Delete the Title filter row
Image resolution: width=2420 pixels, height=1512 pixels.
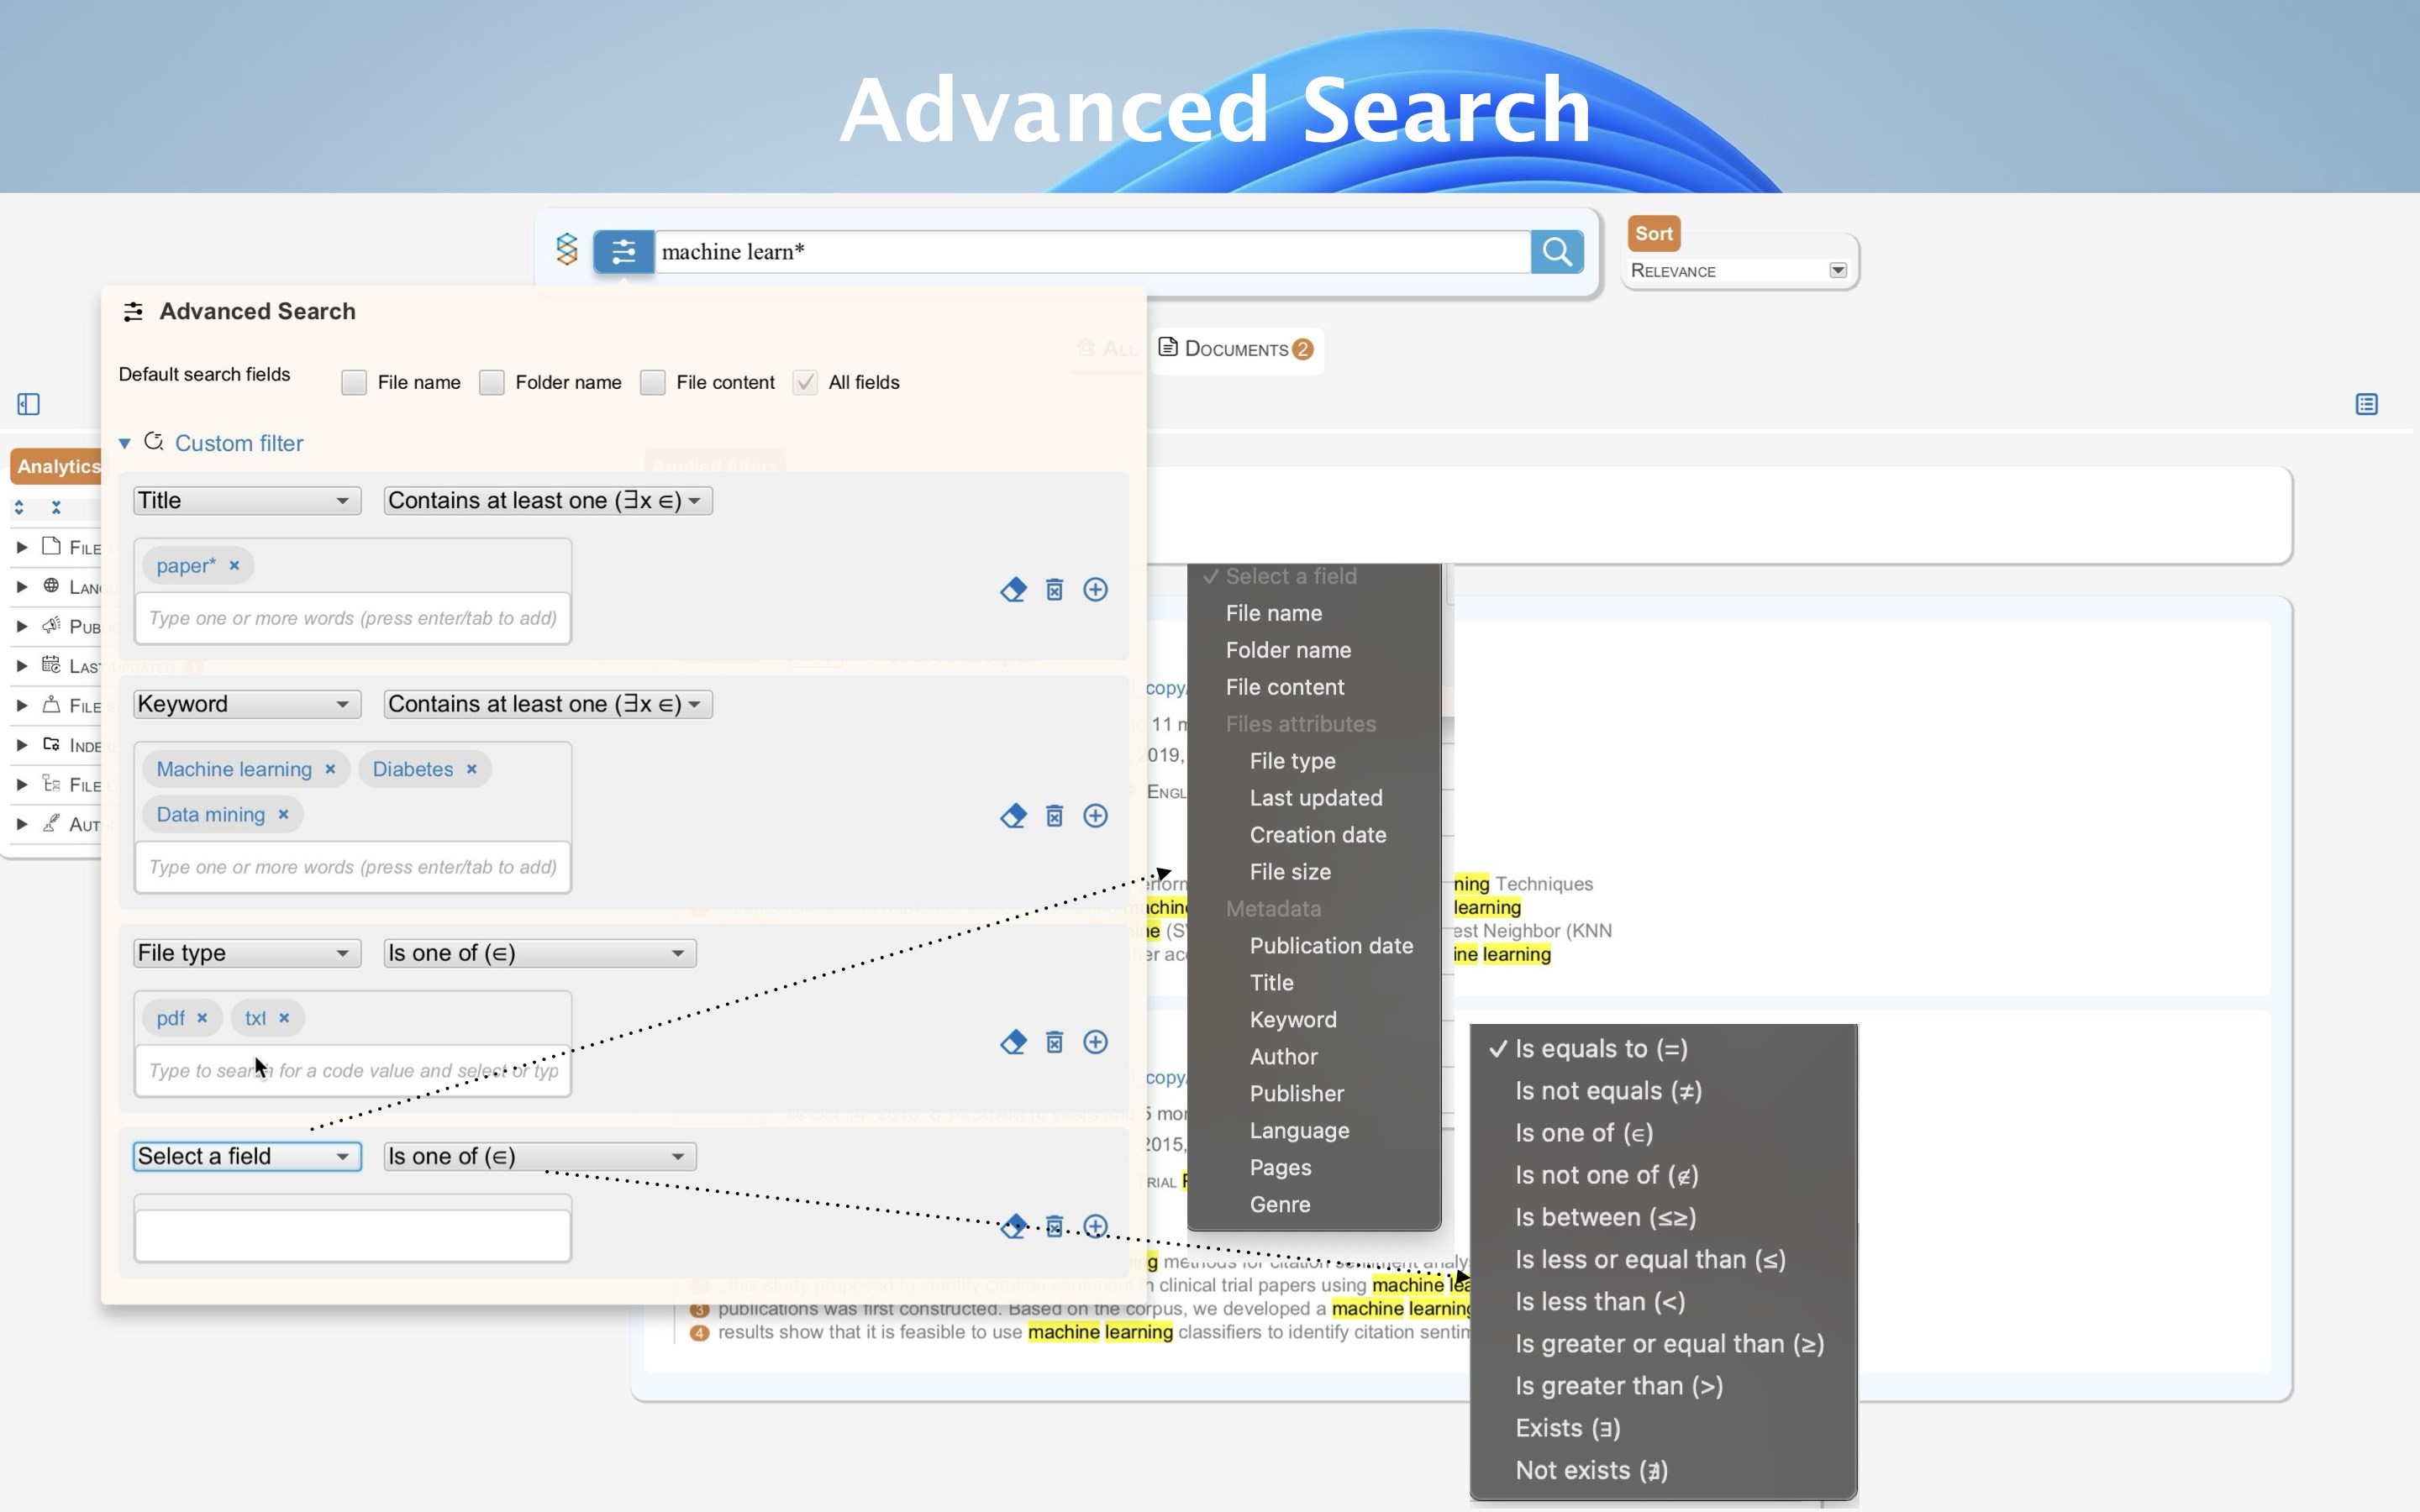(1054, 590)
